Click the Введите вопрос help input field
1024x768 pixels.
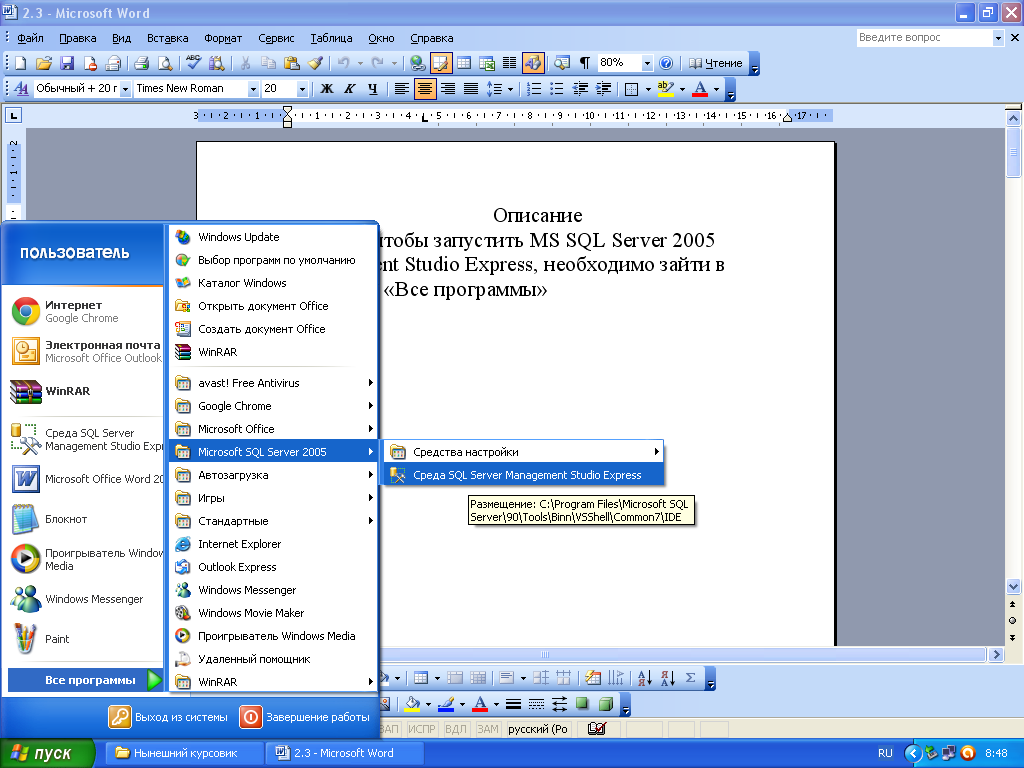point(923,38)
